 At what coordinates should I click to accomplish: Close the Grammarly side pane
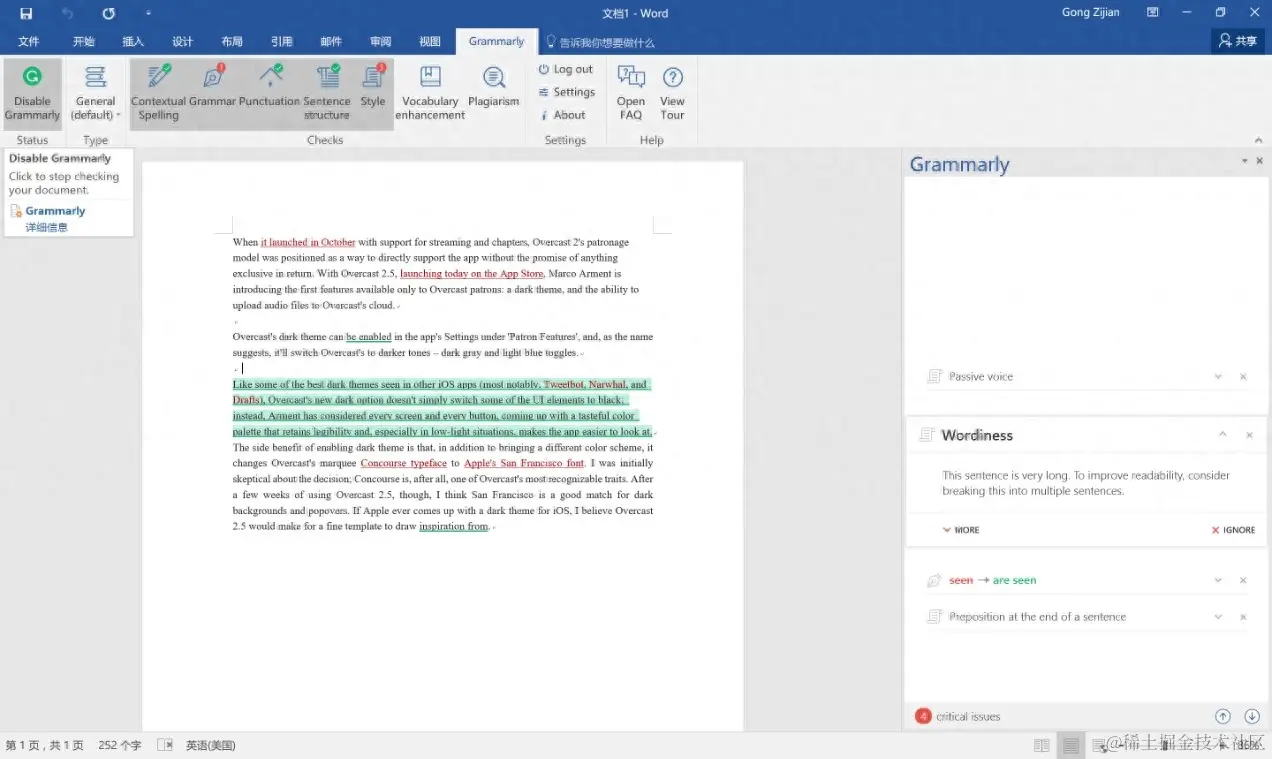tap(1259, 161)
